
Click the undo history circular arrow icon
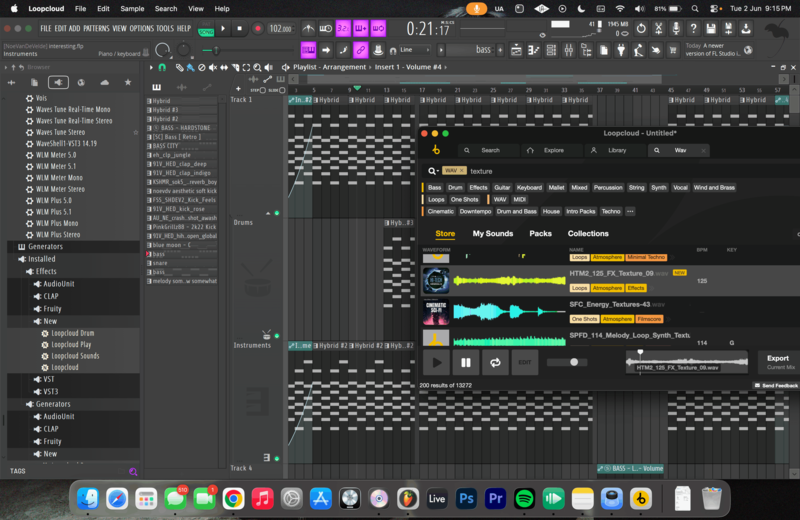pos(641,29)
